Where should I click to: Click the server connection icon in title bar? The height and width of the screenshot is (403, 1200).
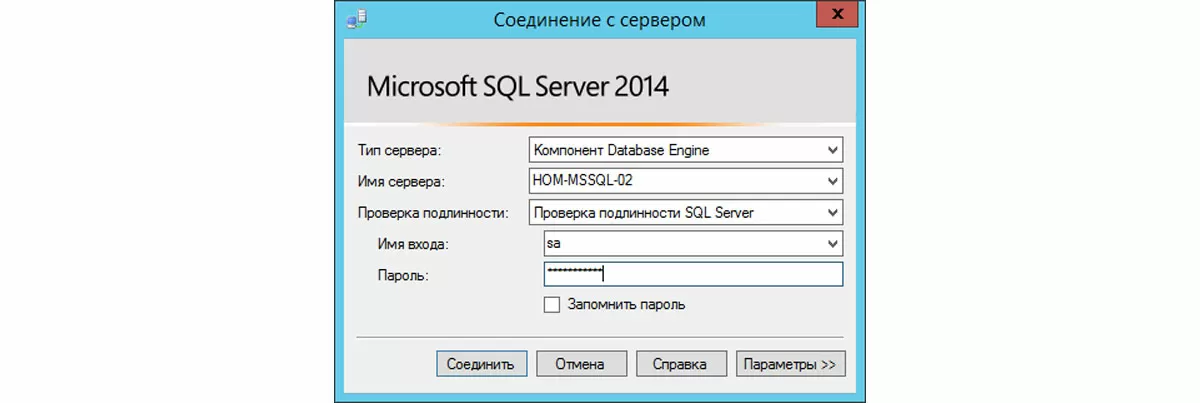tap(357, 18)
